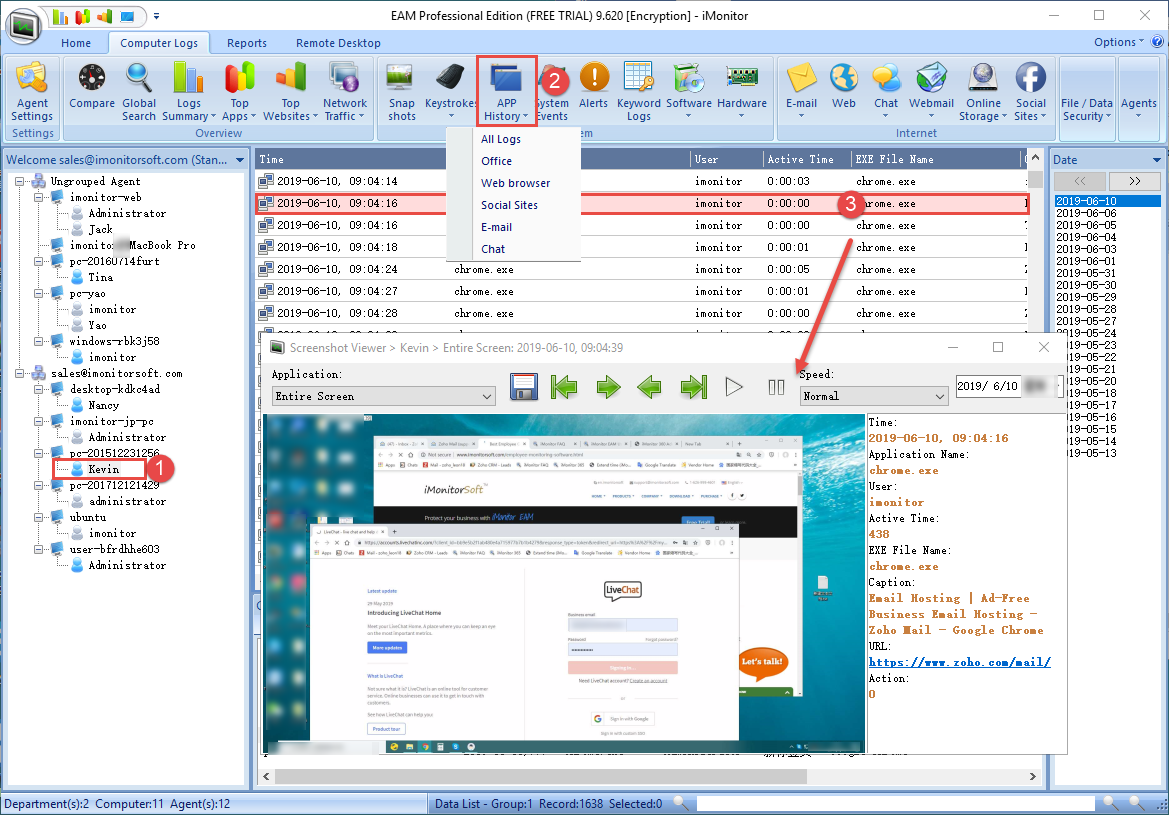Choose Web browser from the APP History menu

coord(515,183)
